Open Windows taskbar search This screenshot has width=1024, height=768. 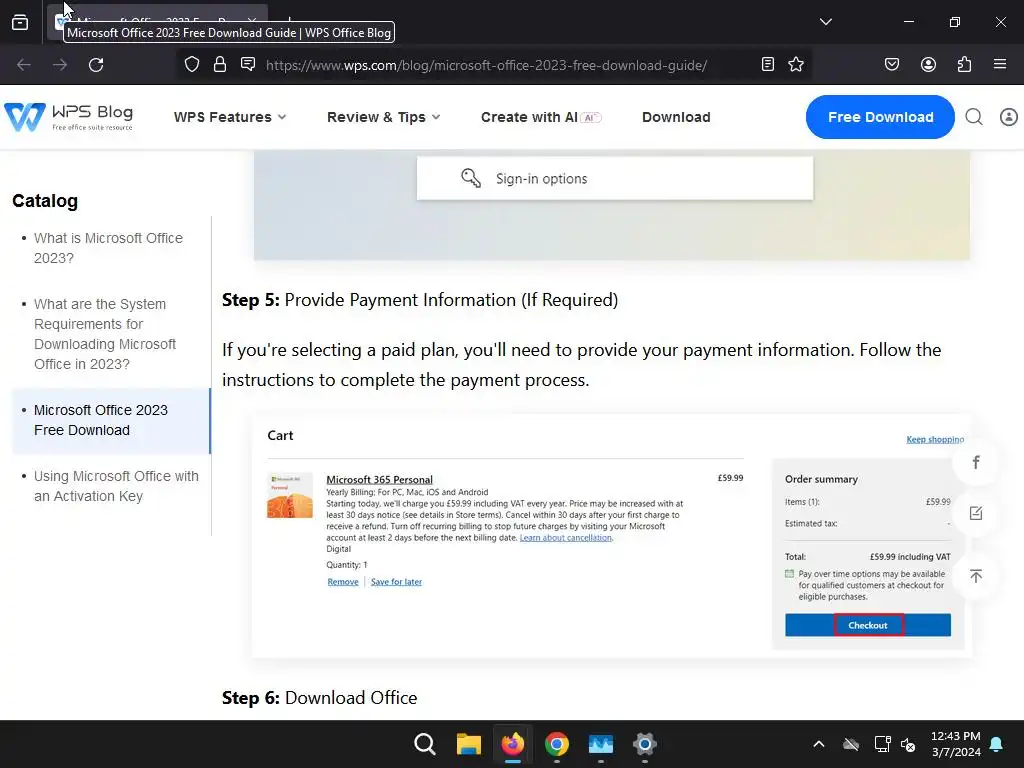(424, 744)
